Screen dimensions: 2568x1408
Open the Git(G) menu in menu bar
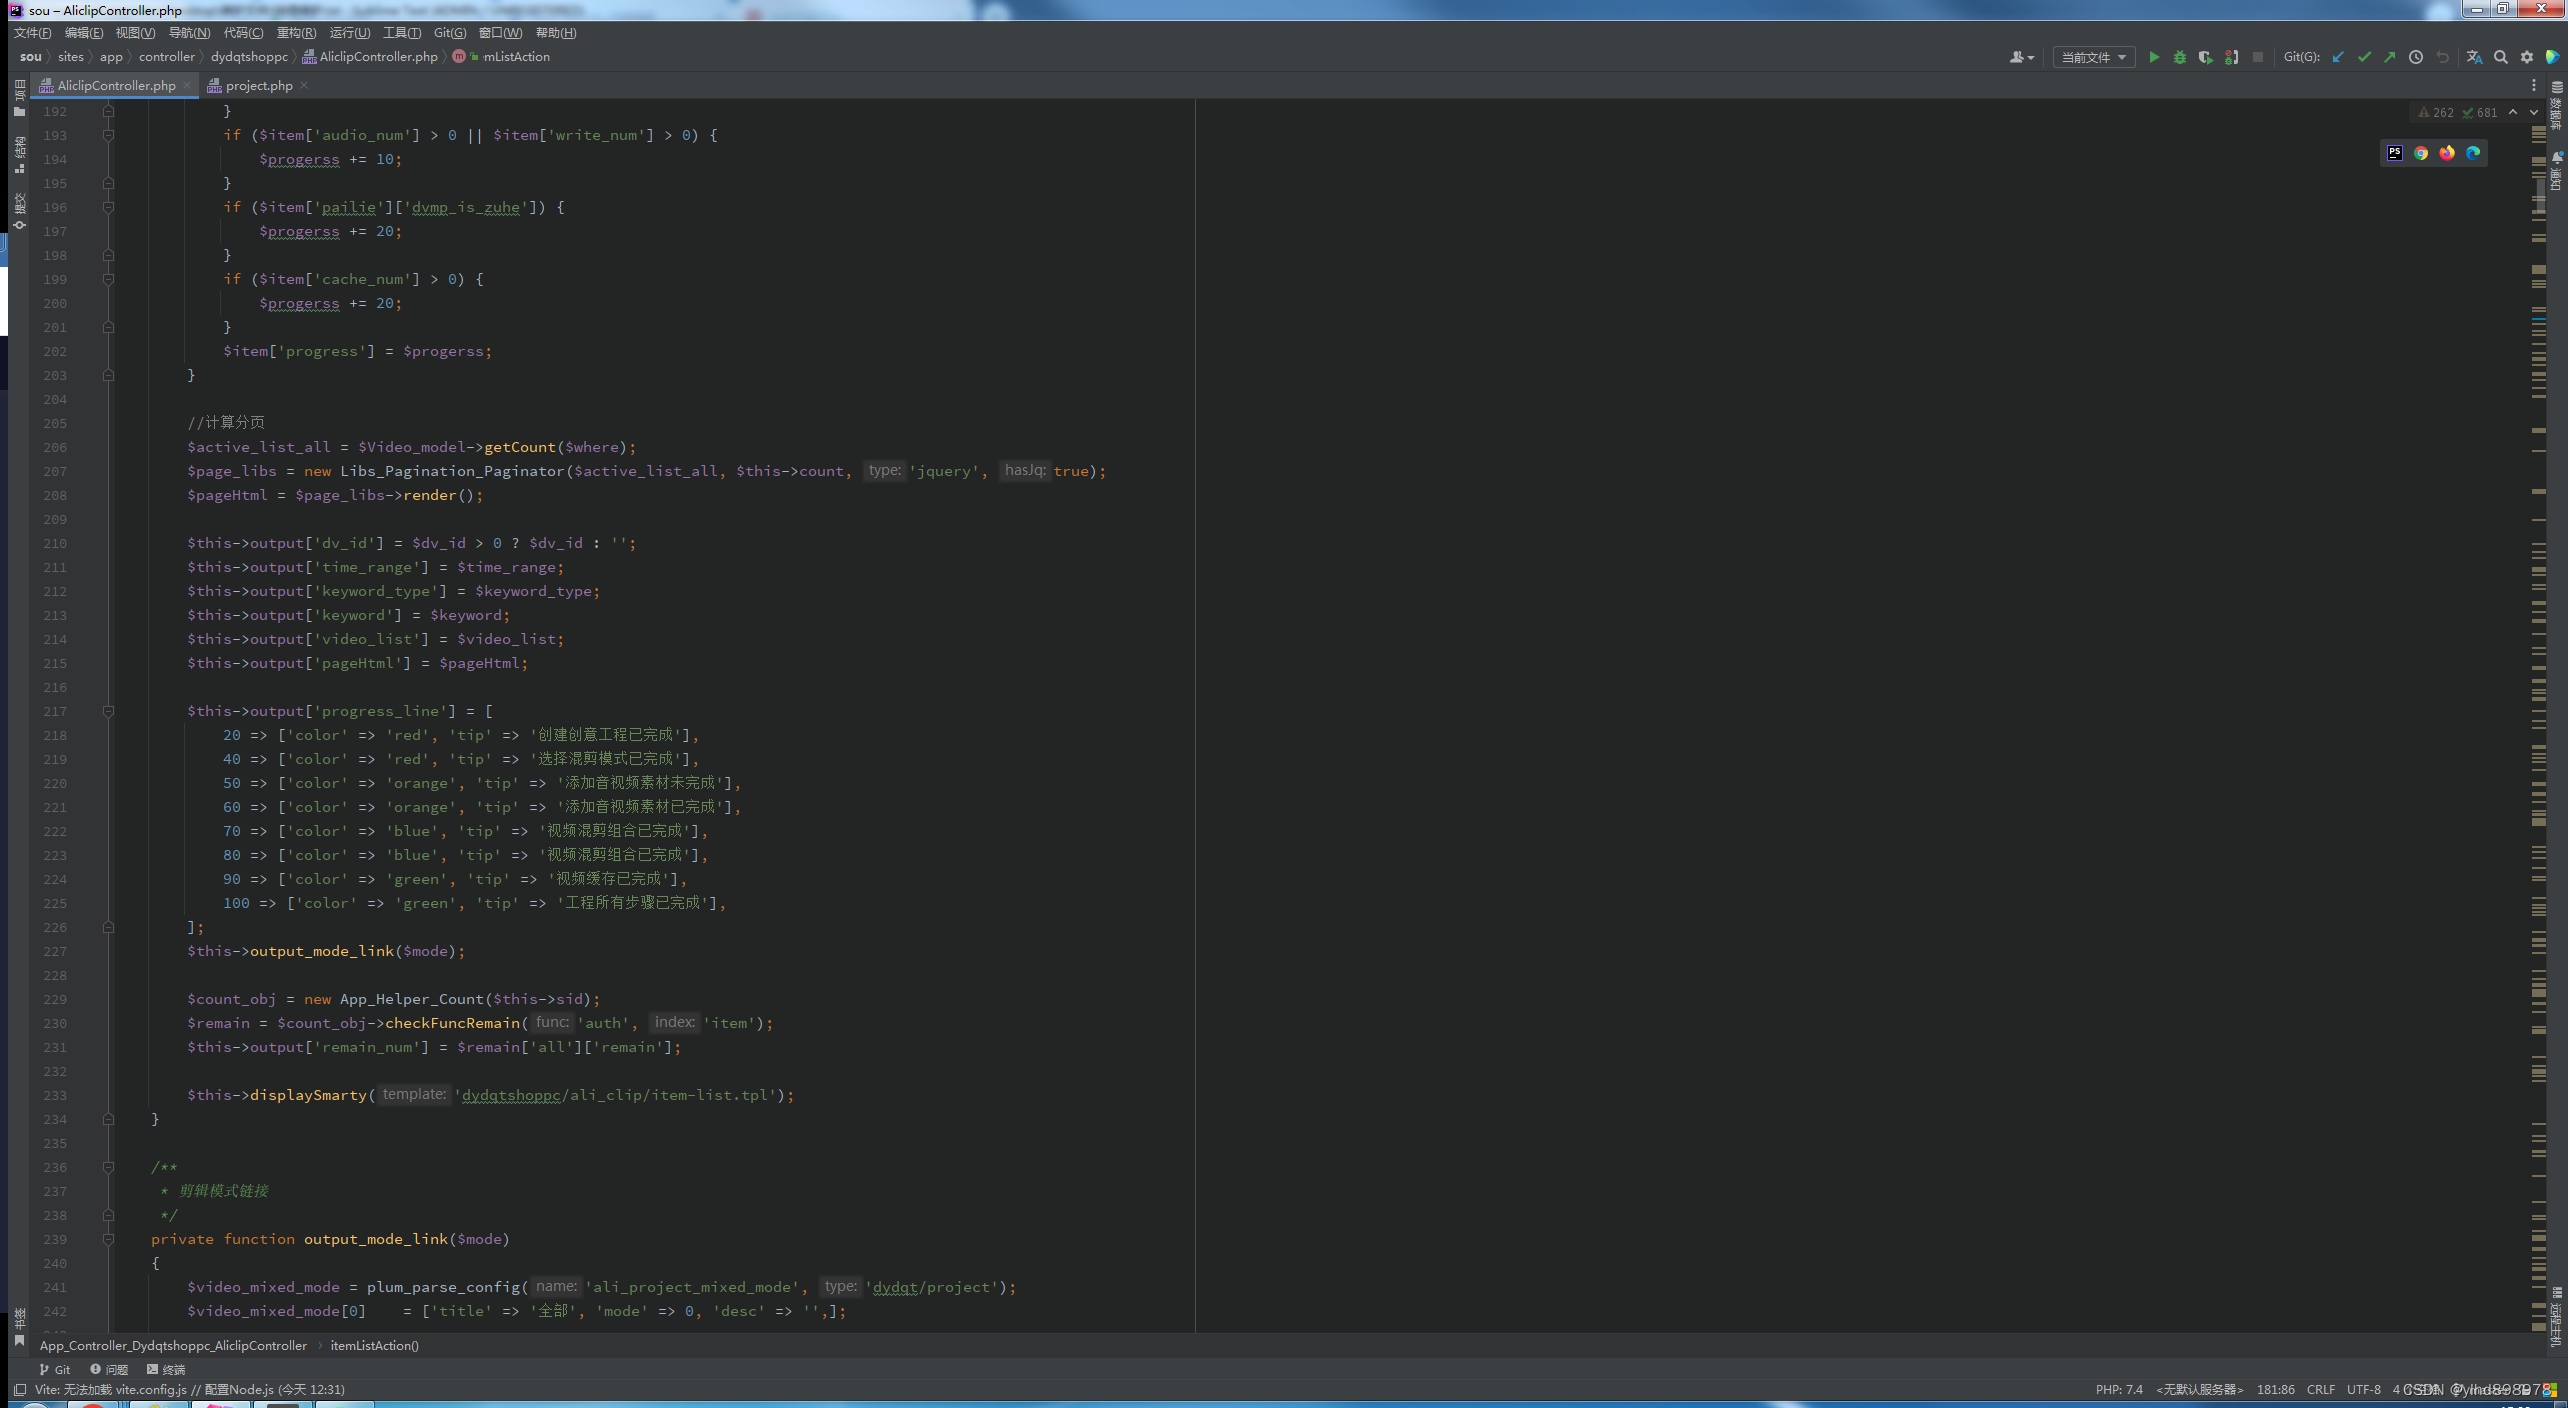pyautogui.click(x=450, y=33)
